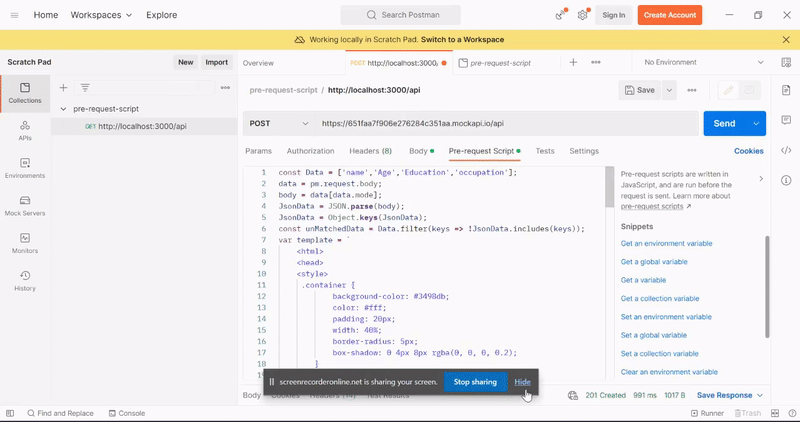This screenshot has width=800, height=422.
Task: Click the plus icon to create collection
Action: (x=64, y=88)
